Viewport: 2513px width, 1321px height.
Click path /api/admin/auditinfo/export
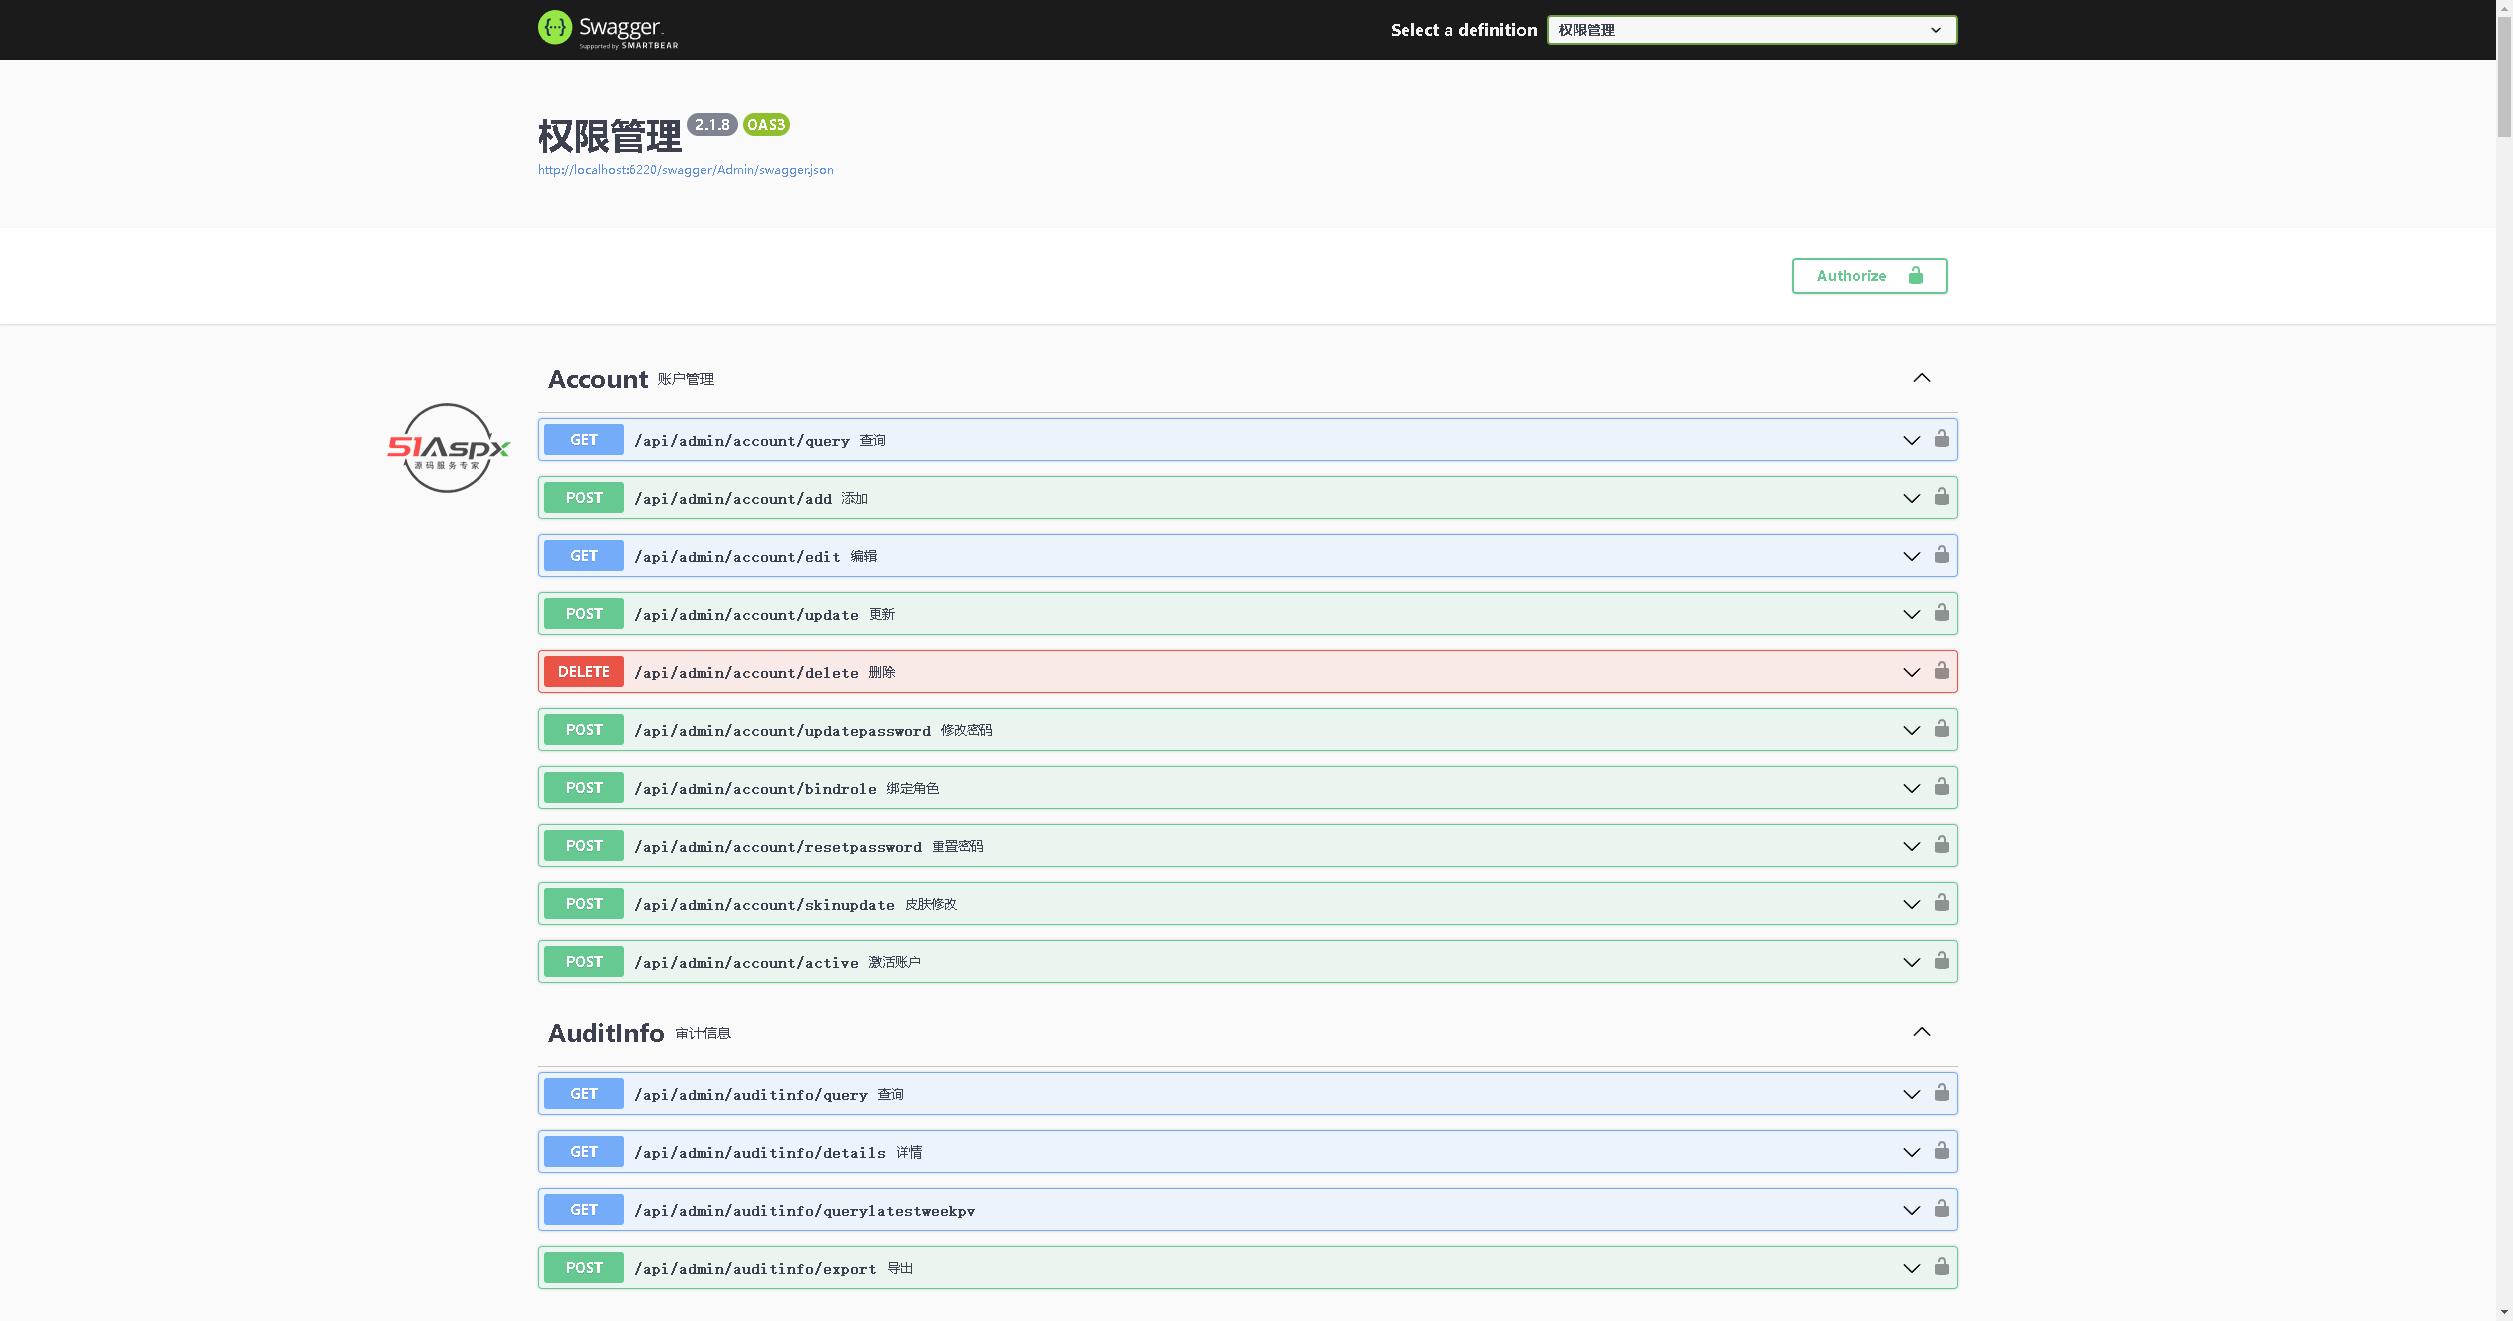tap(755, 1269)
